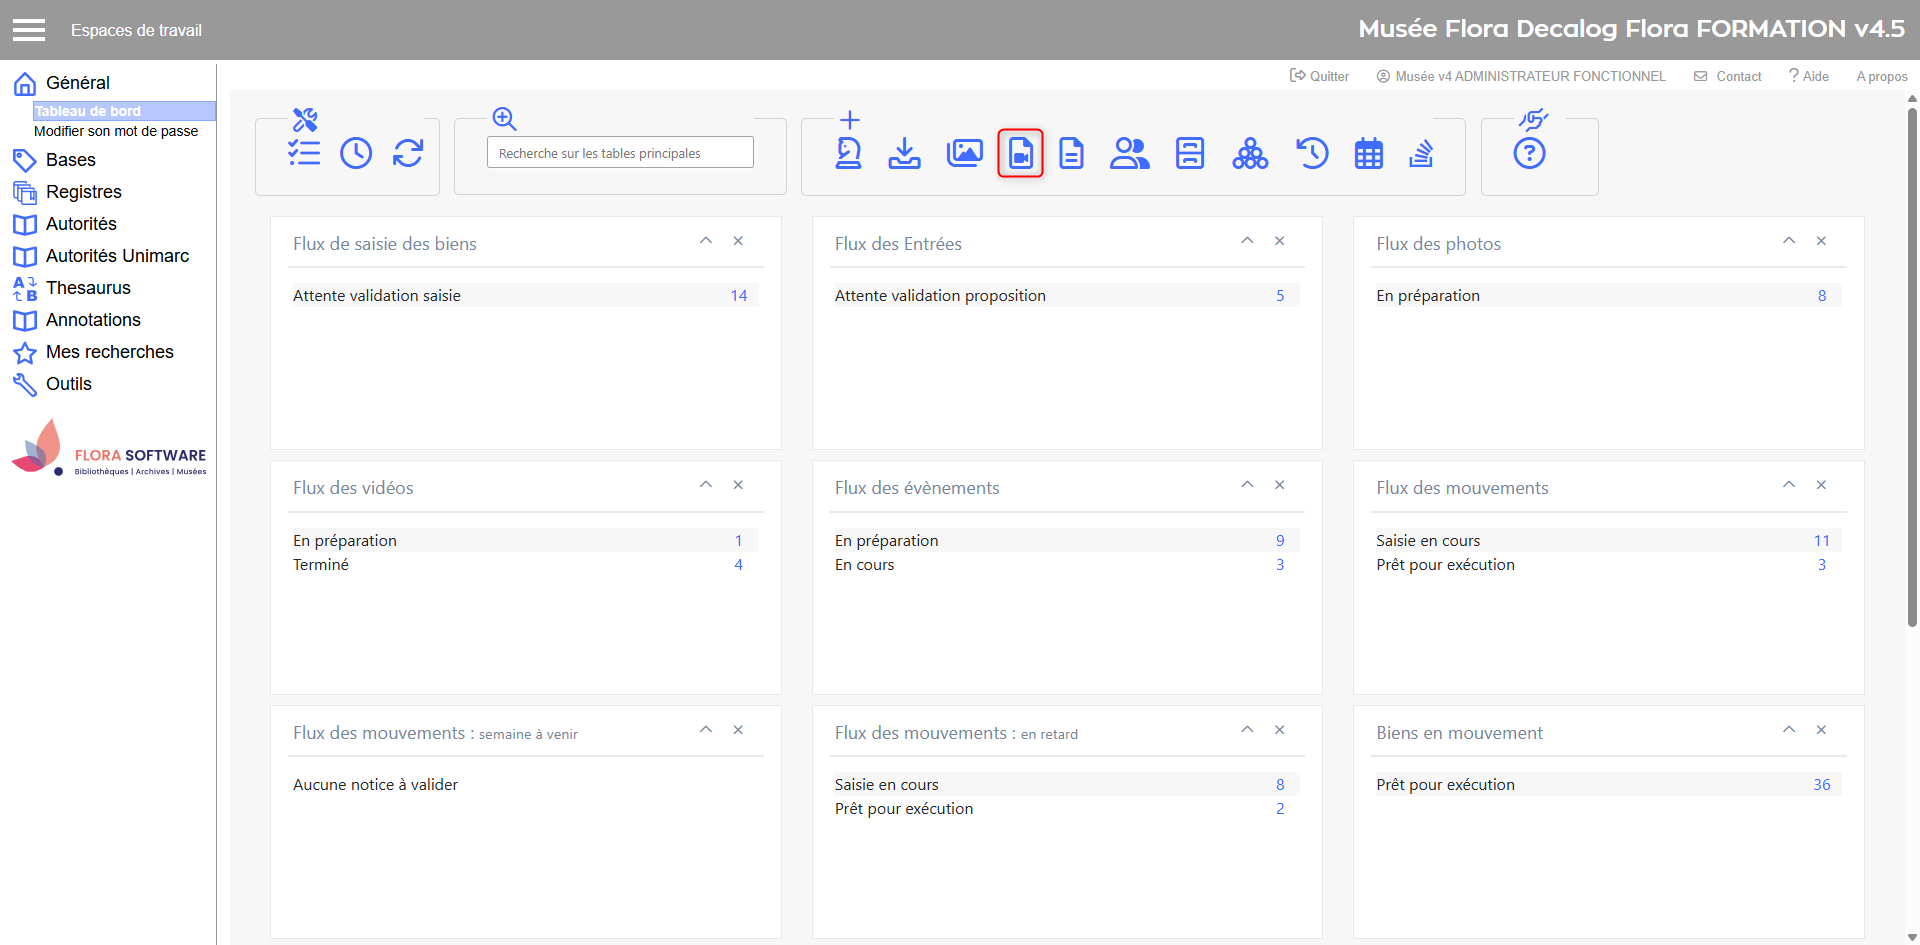Collapse the Flux des évènements panel
Screen dimensions: 1920x945
tap(1247, 485)
